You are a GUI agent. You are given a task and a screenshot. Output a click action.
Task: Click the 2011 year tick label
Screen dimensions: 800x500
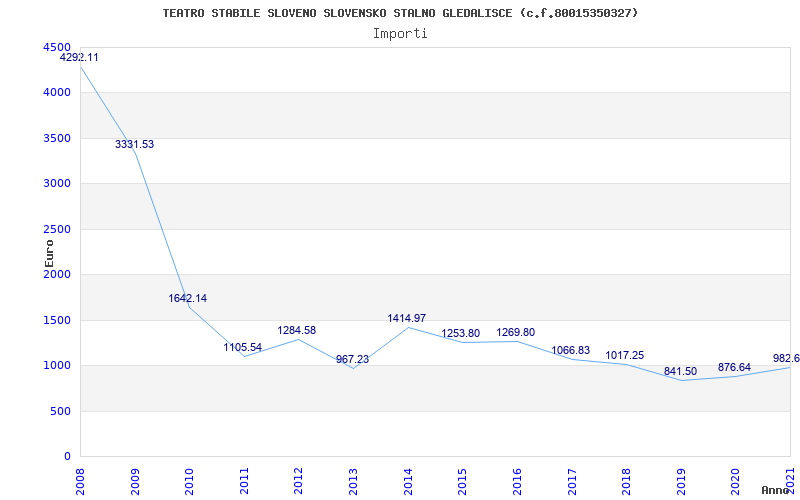click(x=244, y=481)
